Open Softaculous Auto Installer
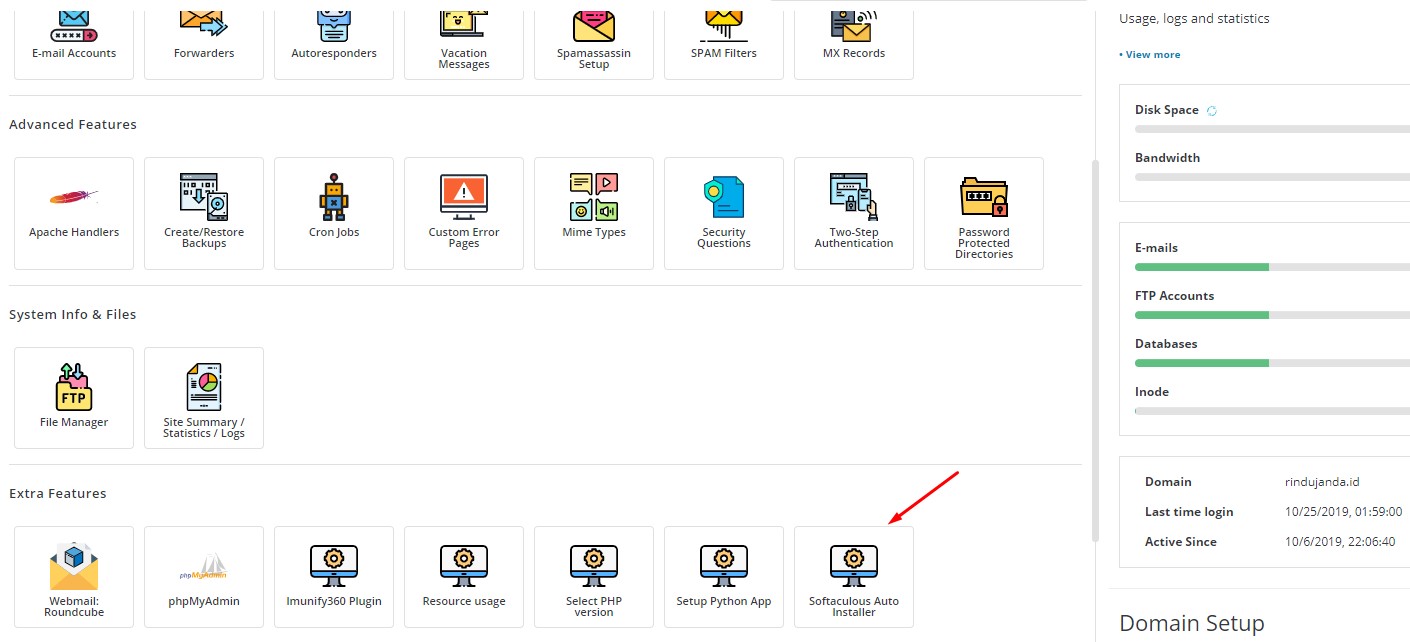Viewport: 1410px width, 642px height. click(x=853, y=577)
